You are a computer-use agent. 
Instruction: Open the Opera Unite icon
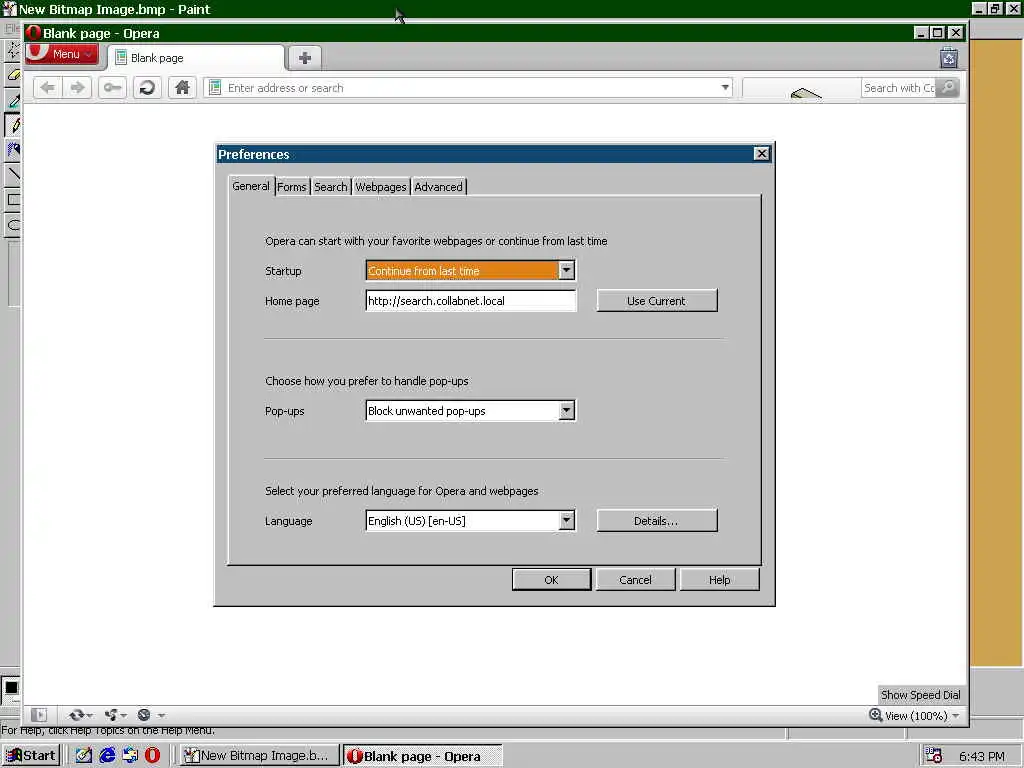[x=111, y=715]
